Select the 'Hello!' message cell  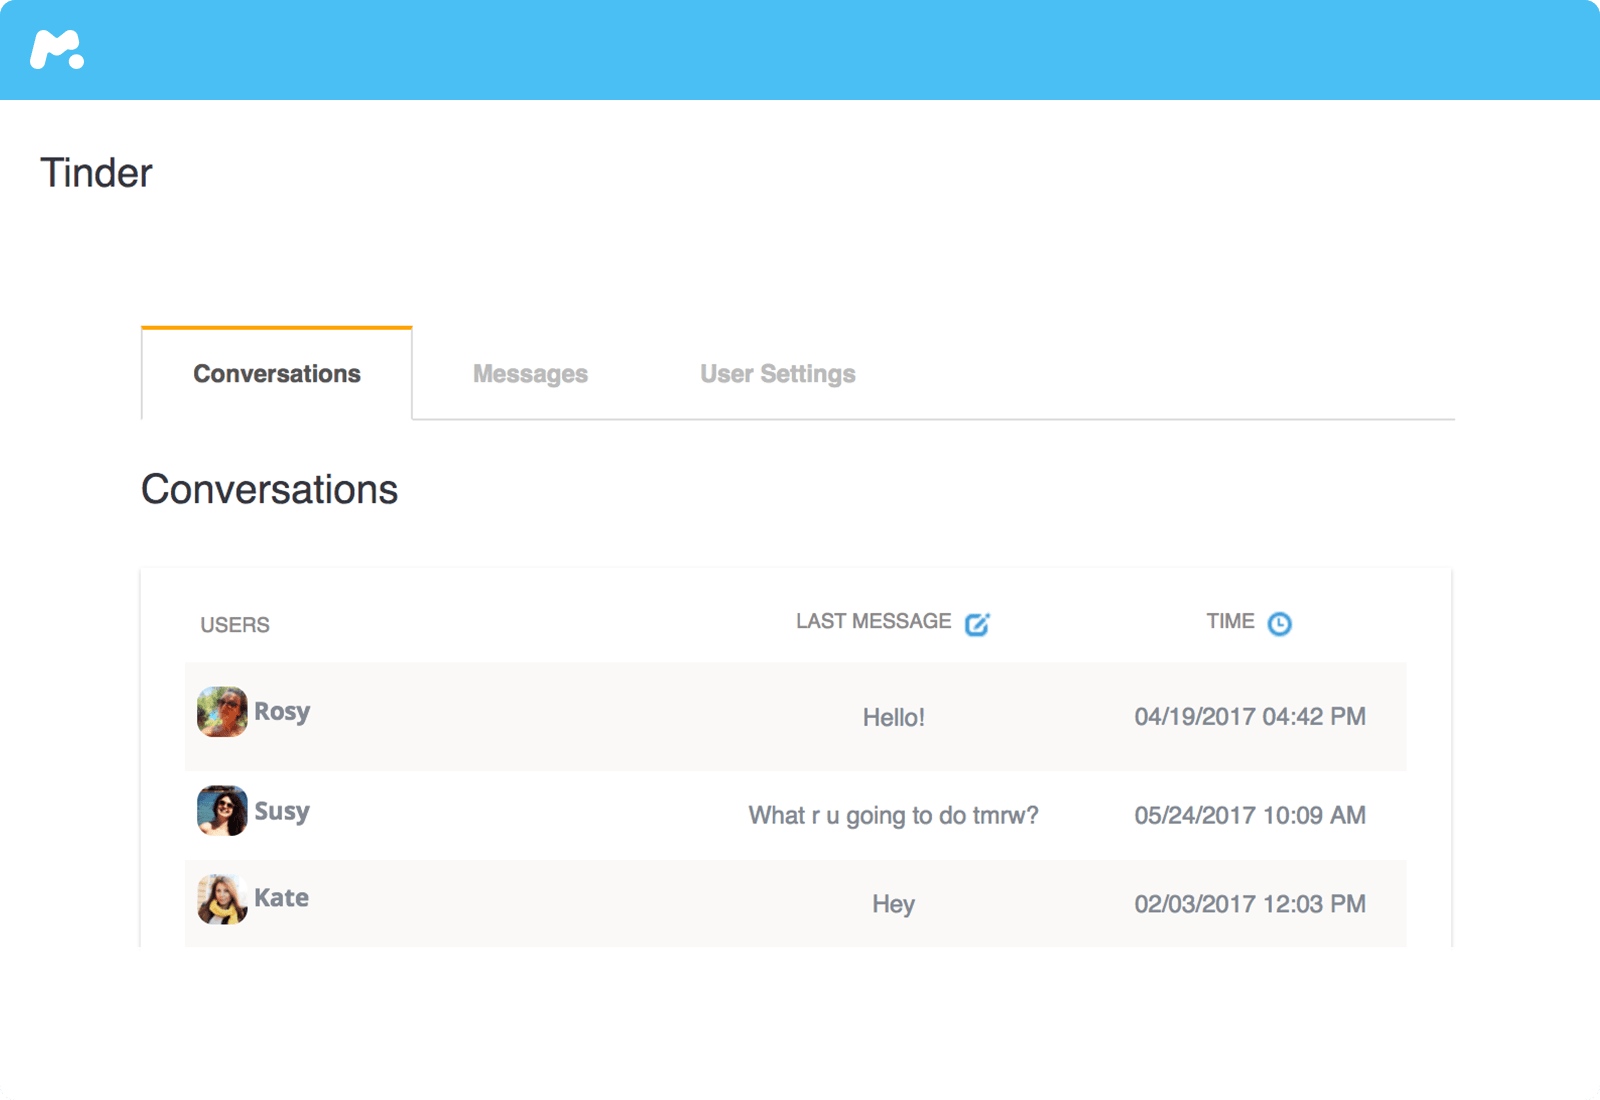(894, 717)
